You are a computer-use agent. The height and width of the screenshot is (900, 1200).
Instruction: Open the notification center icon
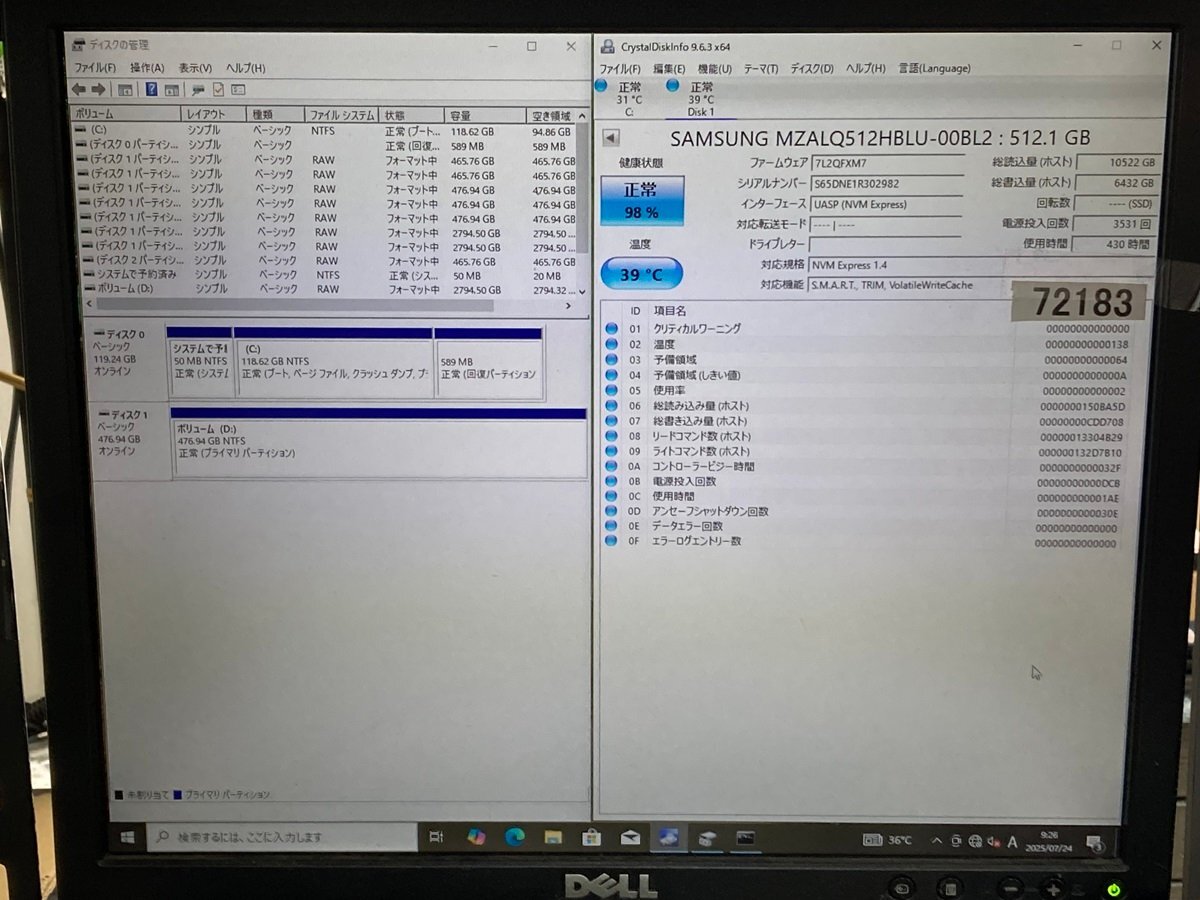pos(1094,843)
